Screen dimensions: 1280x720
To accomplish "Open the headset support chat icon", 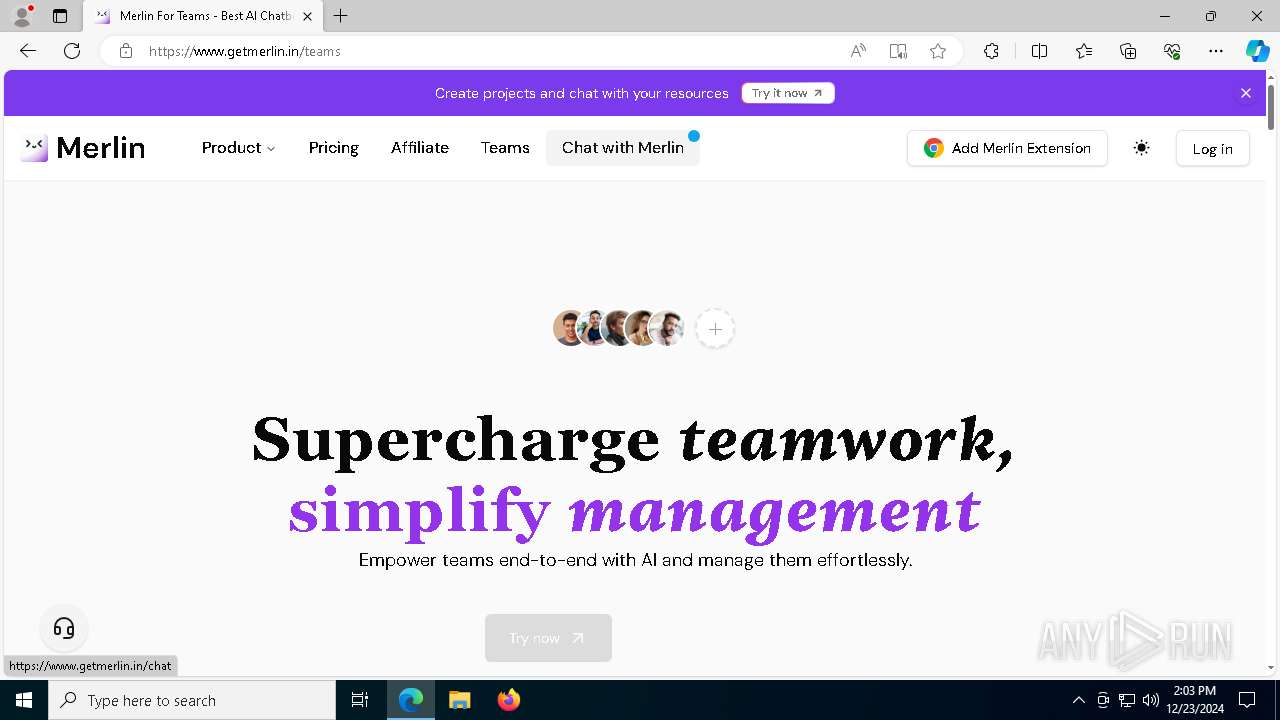I will pos(64,628).
